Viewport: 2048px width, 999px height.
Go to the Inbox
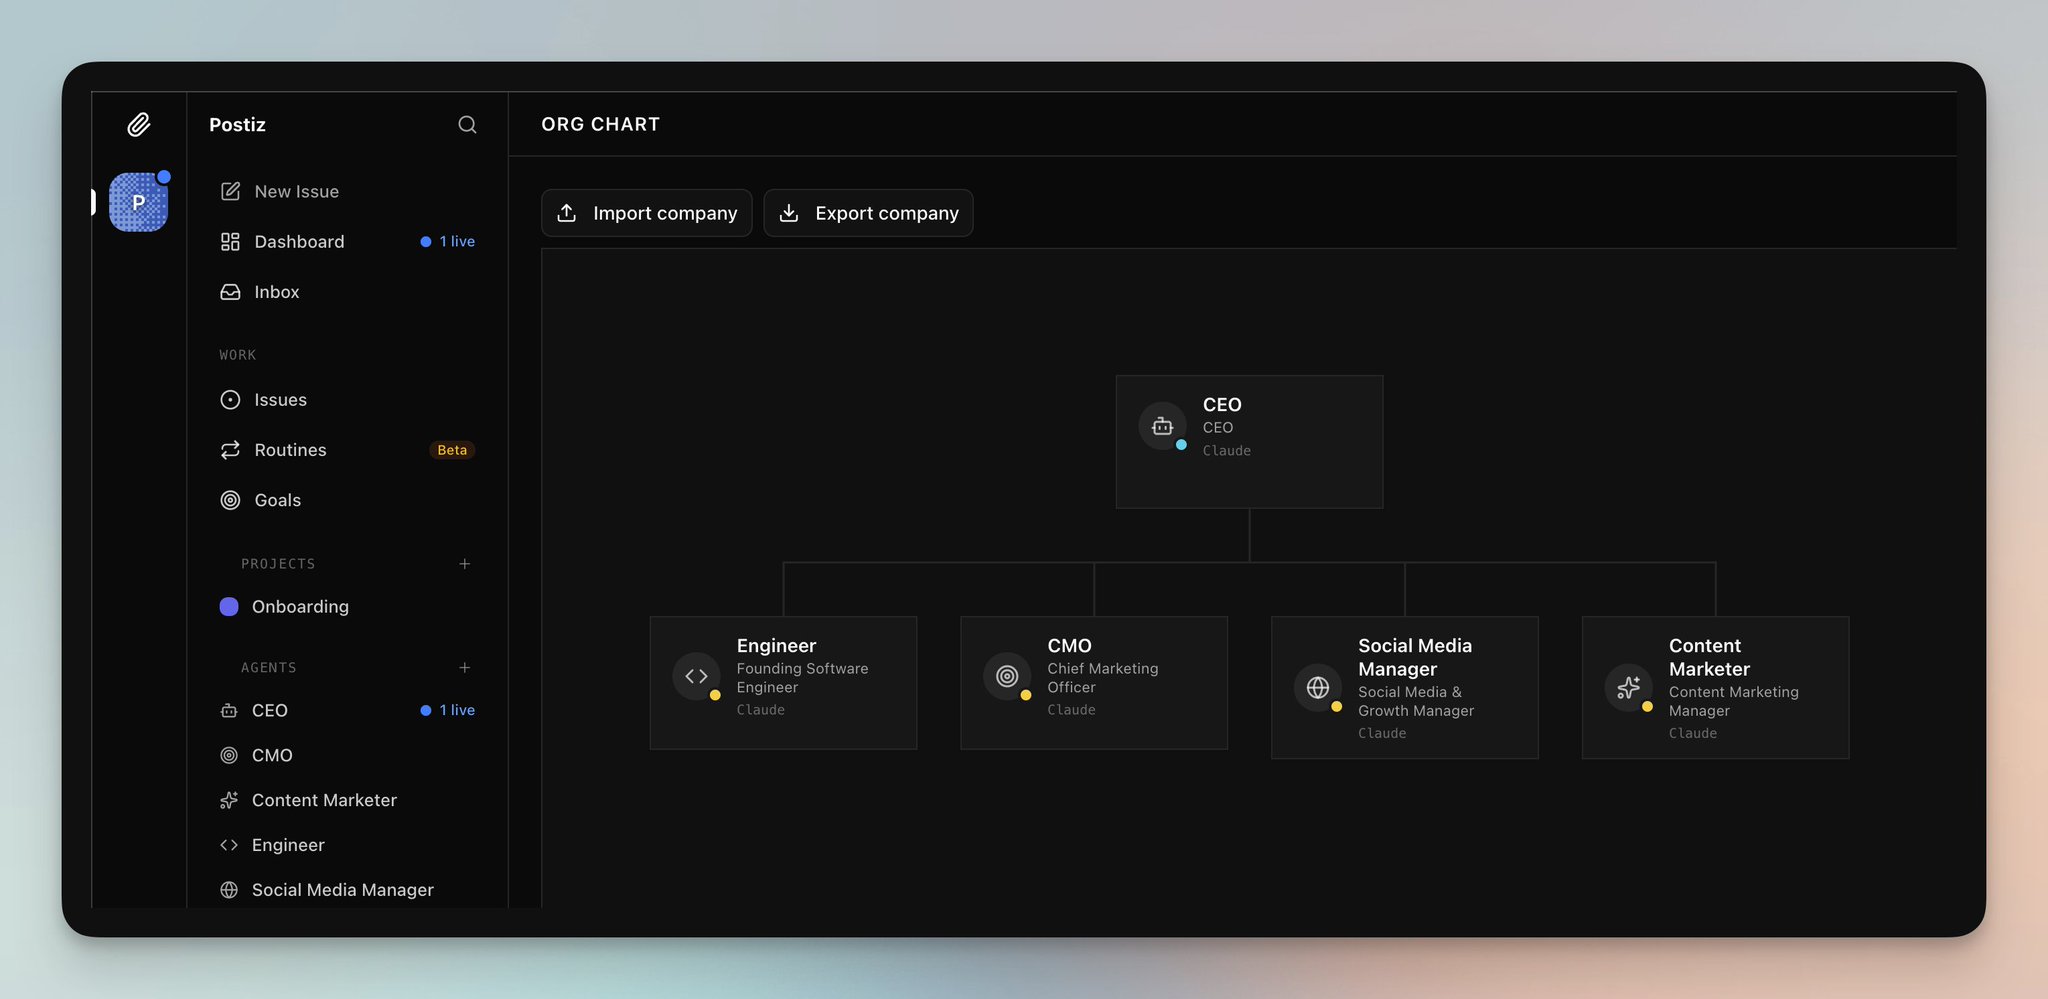point(276,292)
